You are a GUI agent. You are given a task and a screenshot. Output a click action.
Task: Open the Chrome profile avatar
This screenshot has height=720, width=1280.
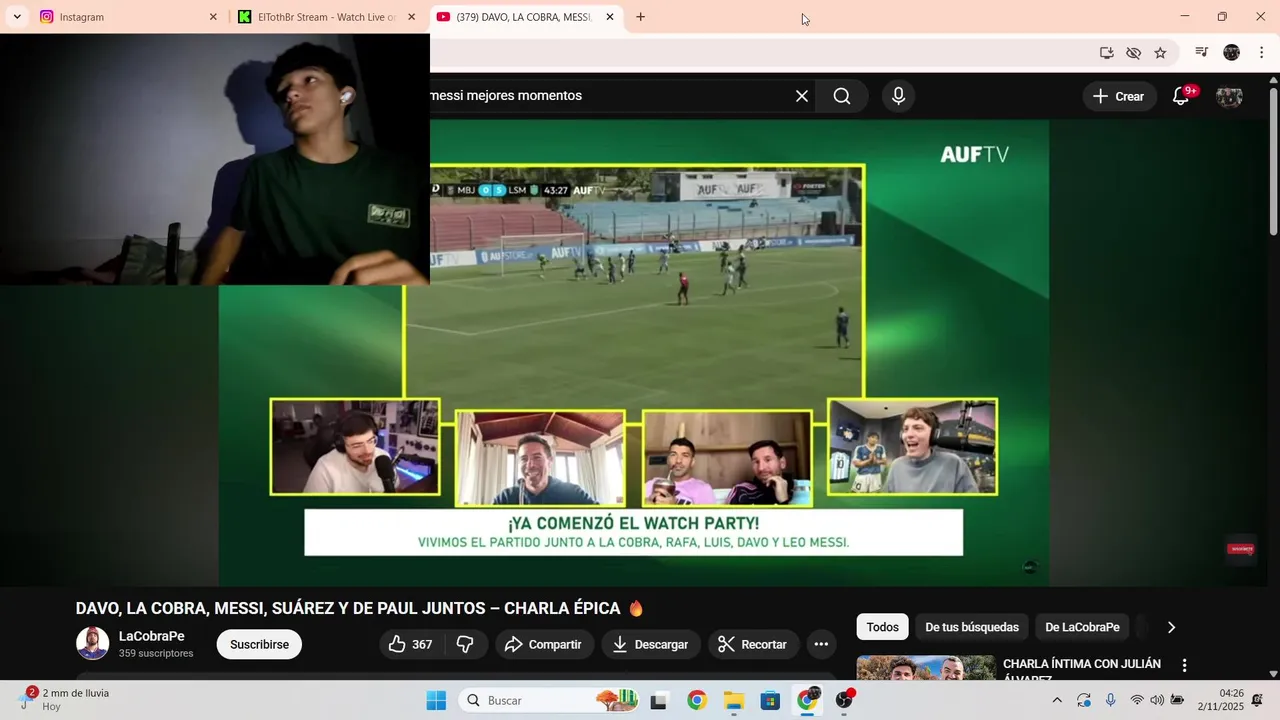point(1232,53)
